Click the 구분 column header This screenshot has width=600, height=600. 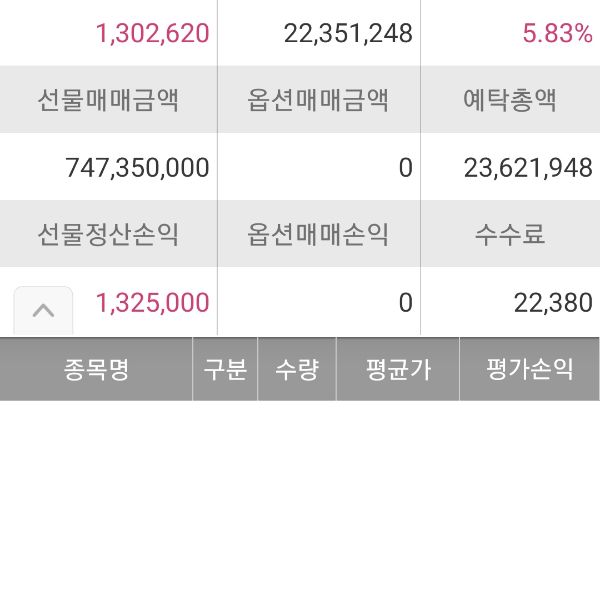pyautogui.click(x=225, y=369)
